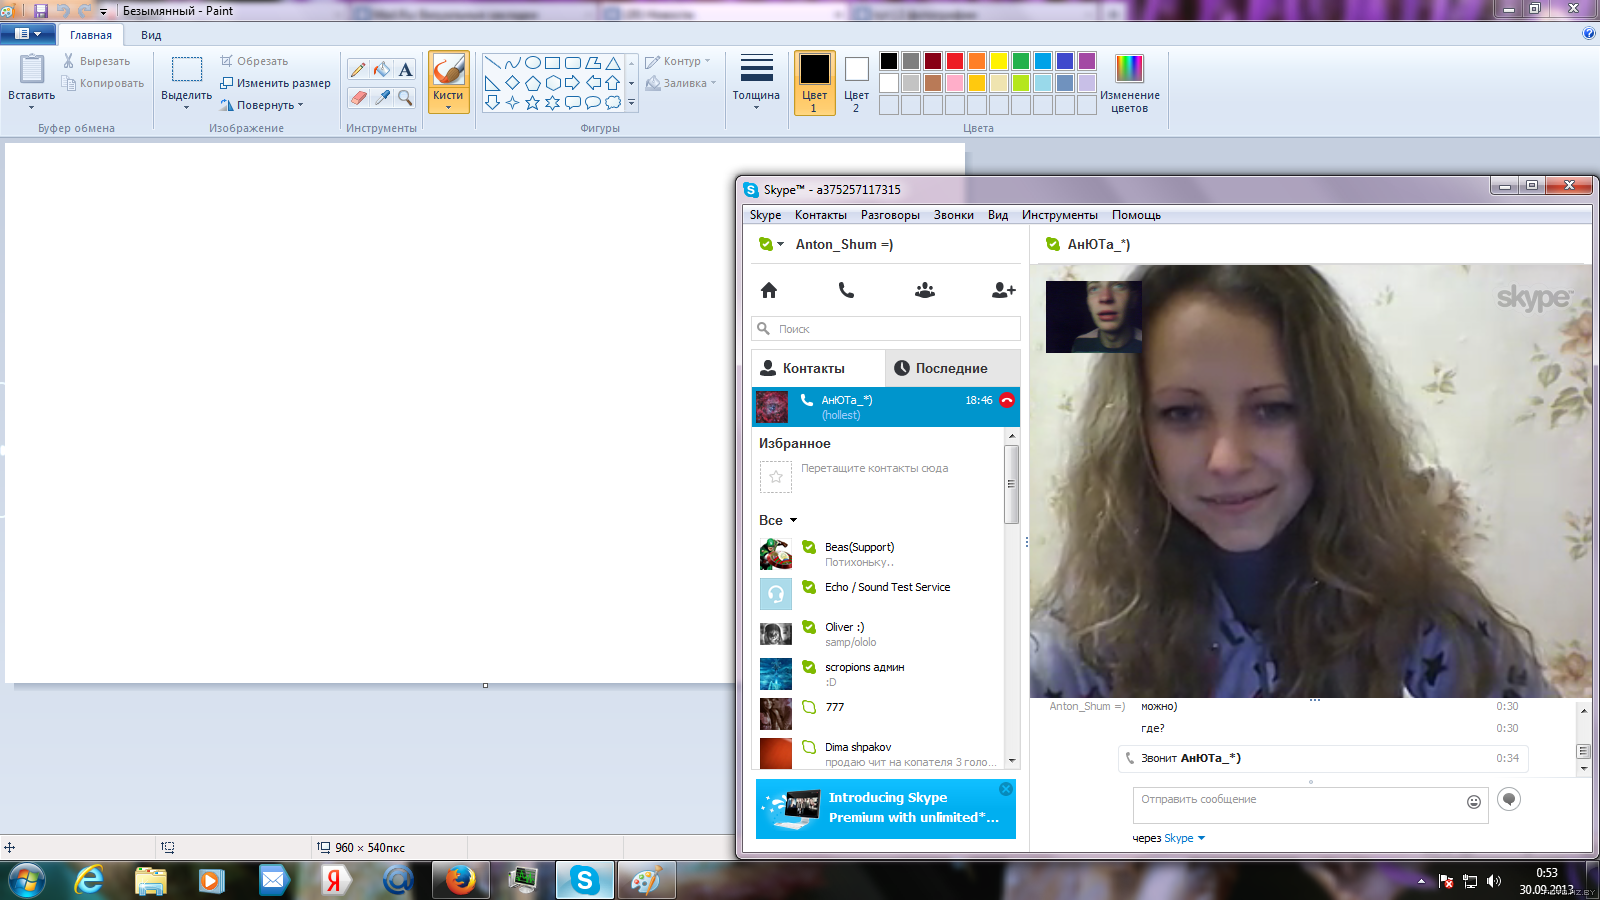1600x900 pixels.
Task: Close the Skype Premium ad banner
Action: [1006, 789]
